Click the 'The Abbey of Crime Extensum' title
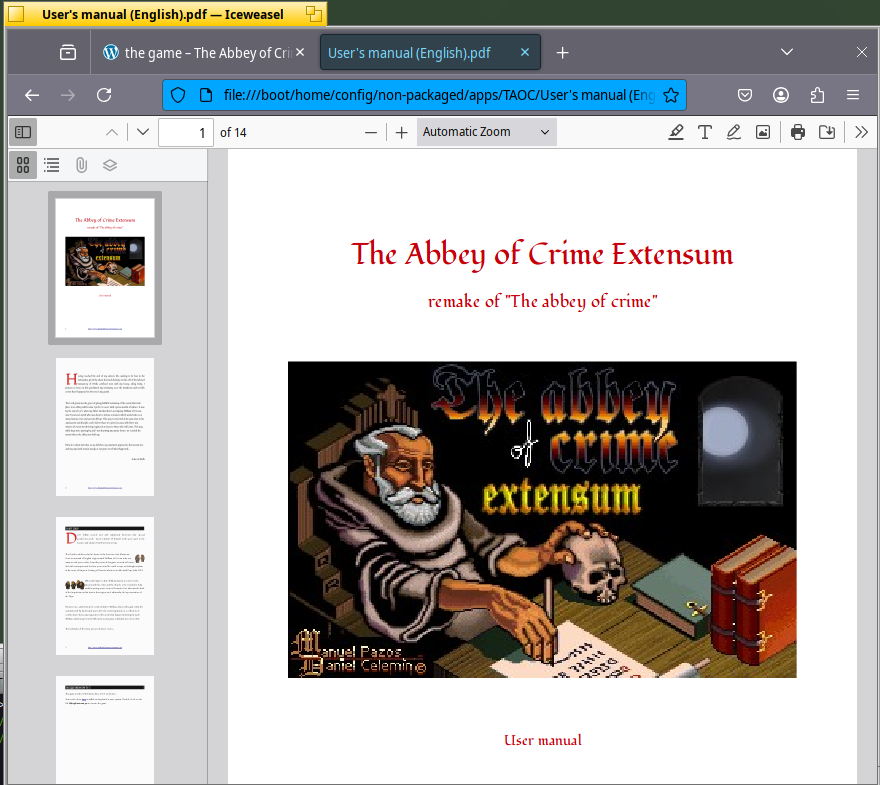 tap(542, 254)
